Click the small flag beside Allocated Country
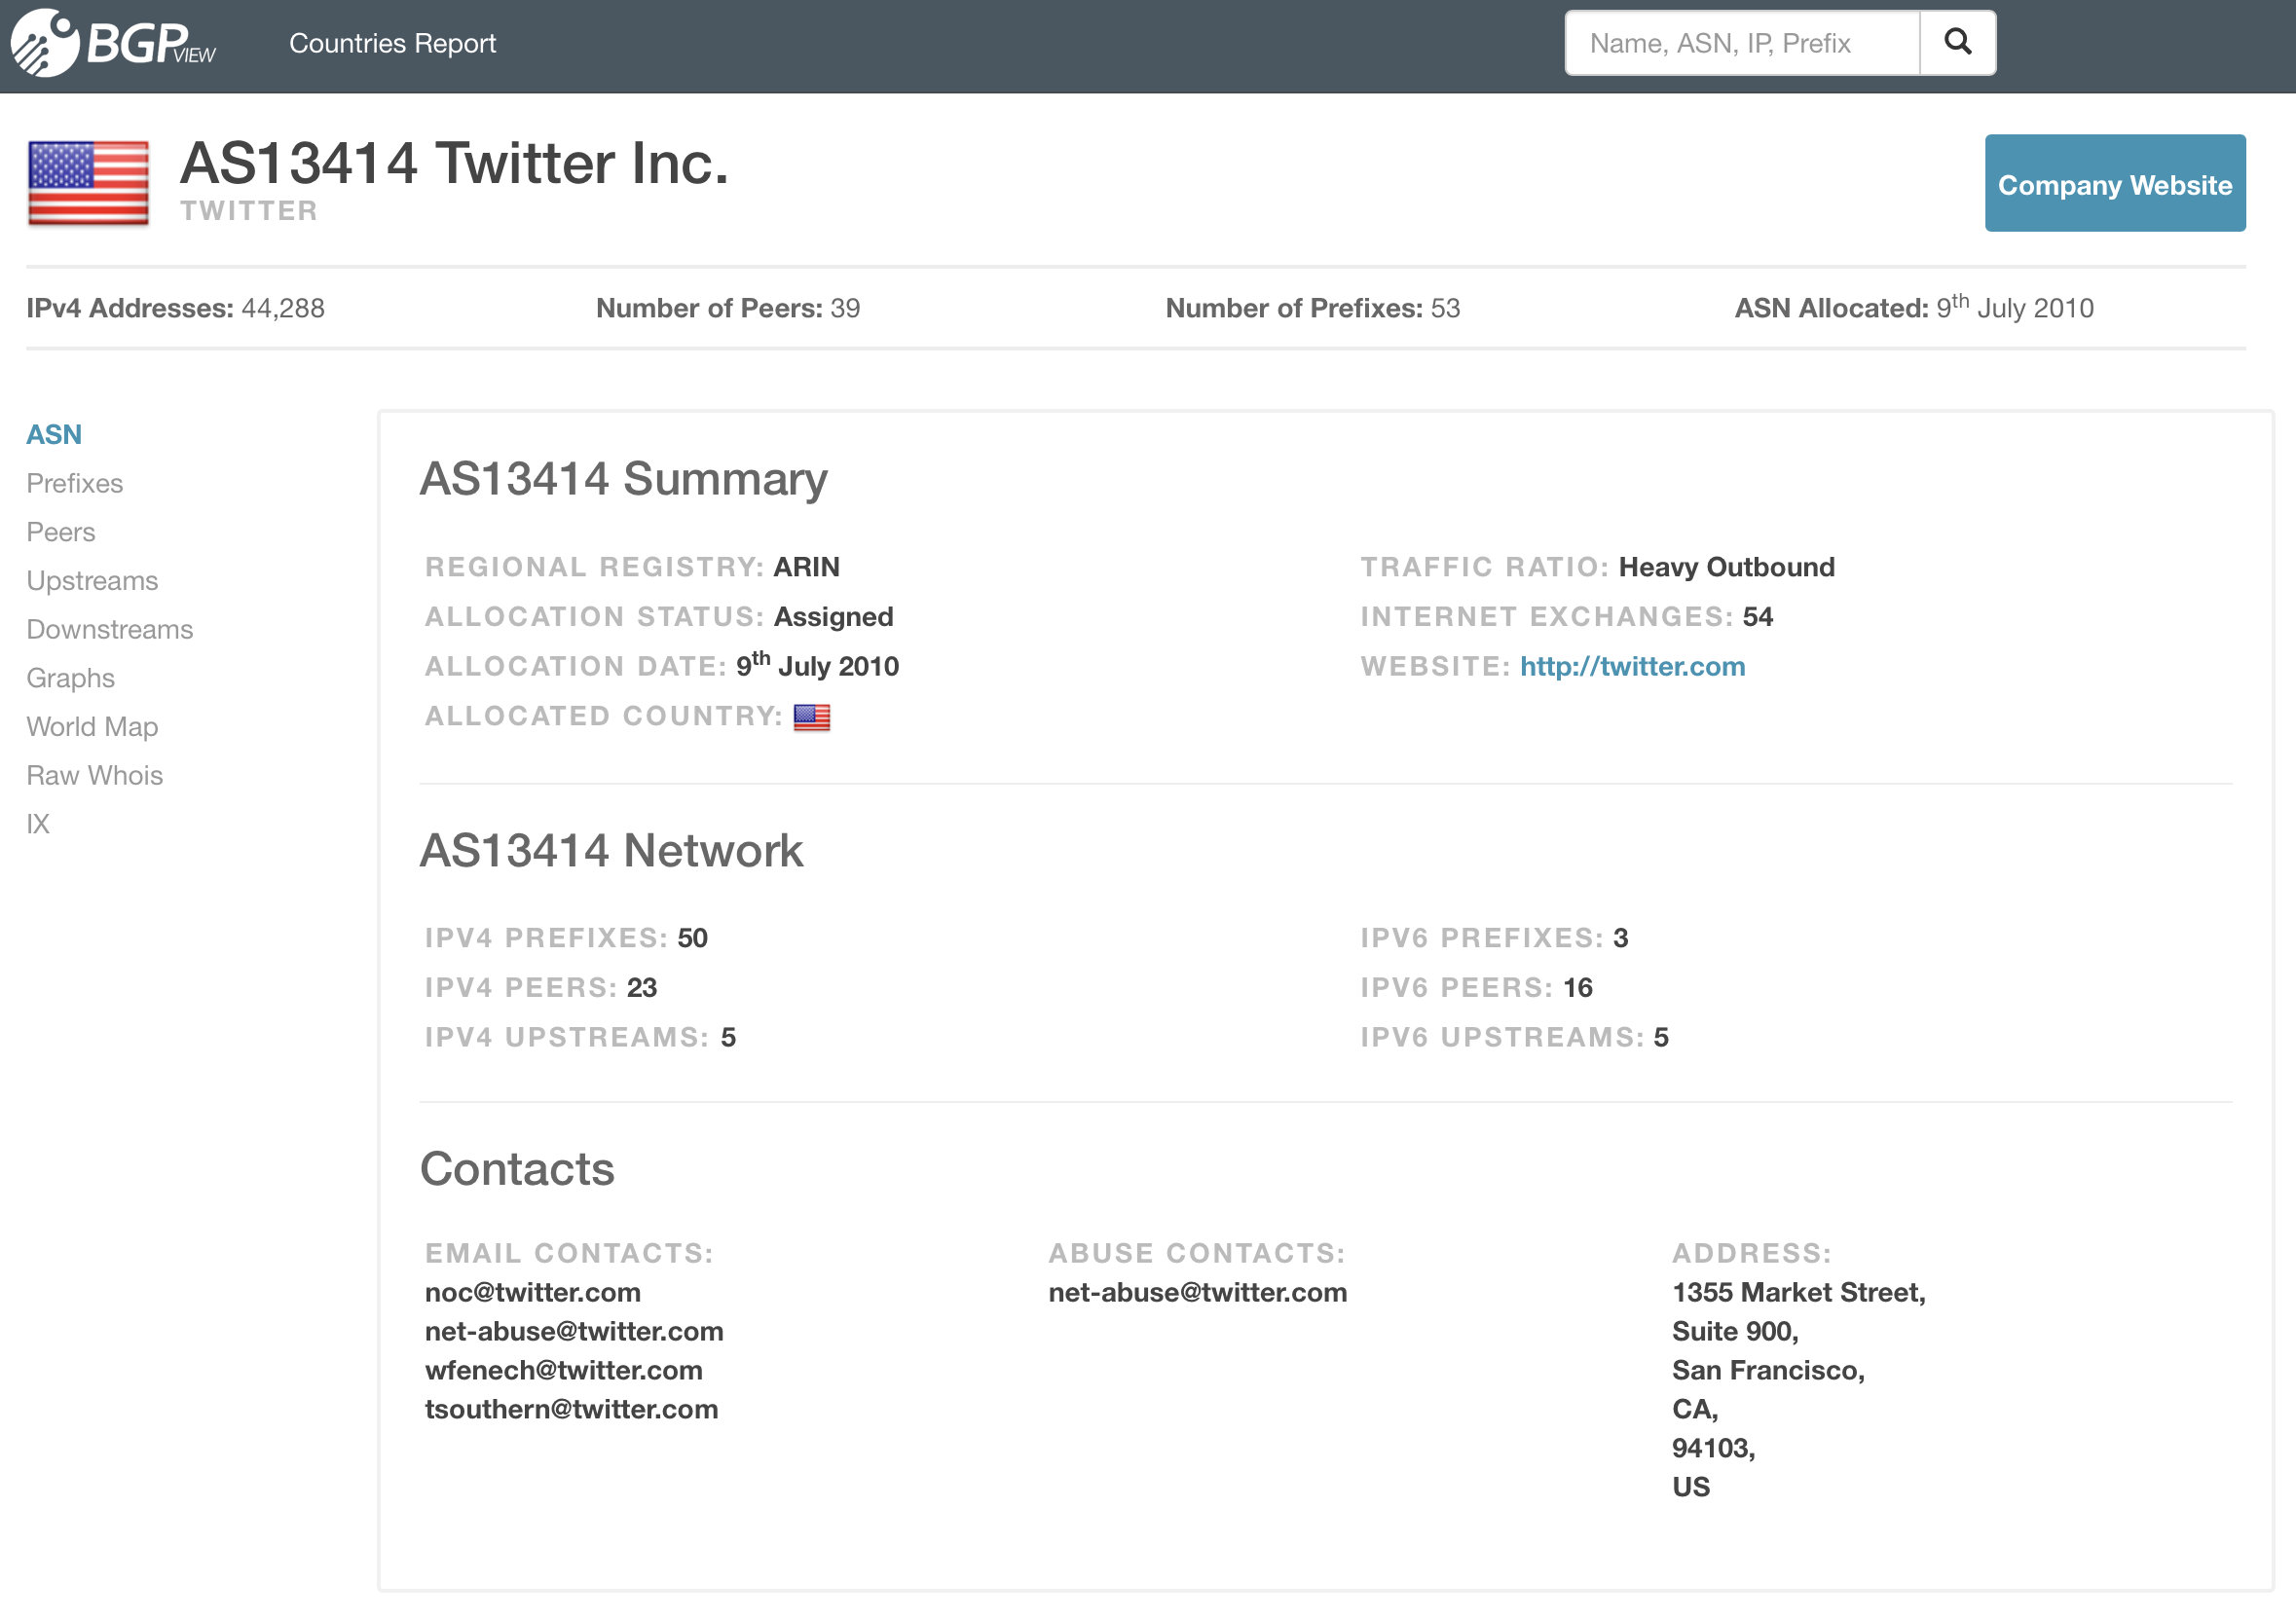 [811, 717]
